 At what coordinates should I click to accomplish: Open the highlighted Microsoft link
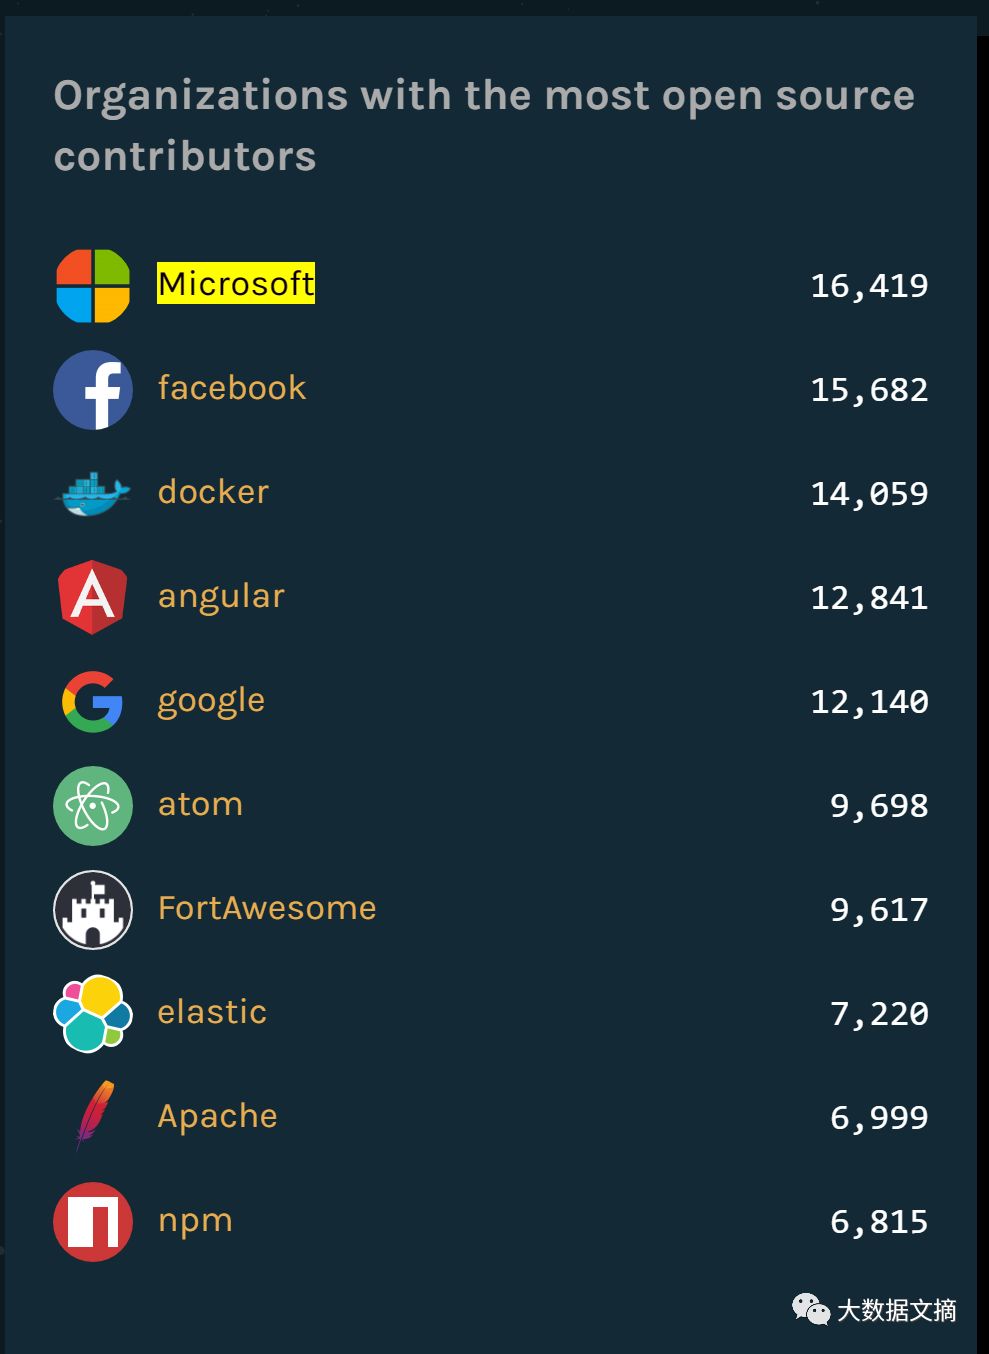(x=236, y=283)
